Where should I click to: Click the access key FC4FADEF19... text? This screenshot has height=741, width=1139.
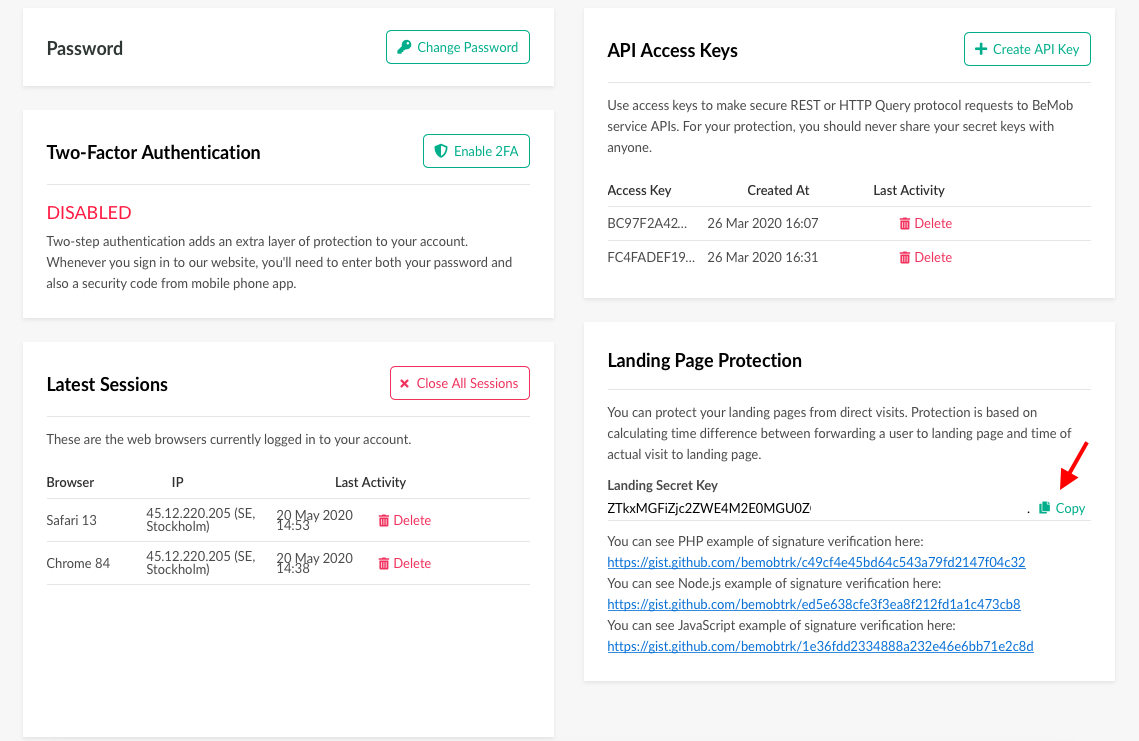[651, 257]
